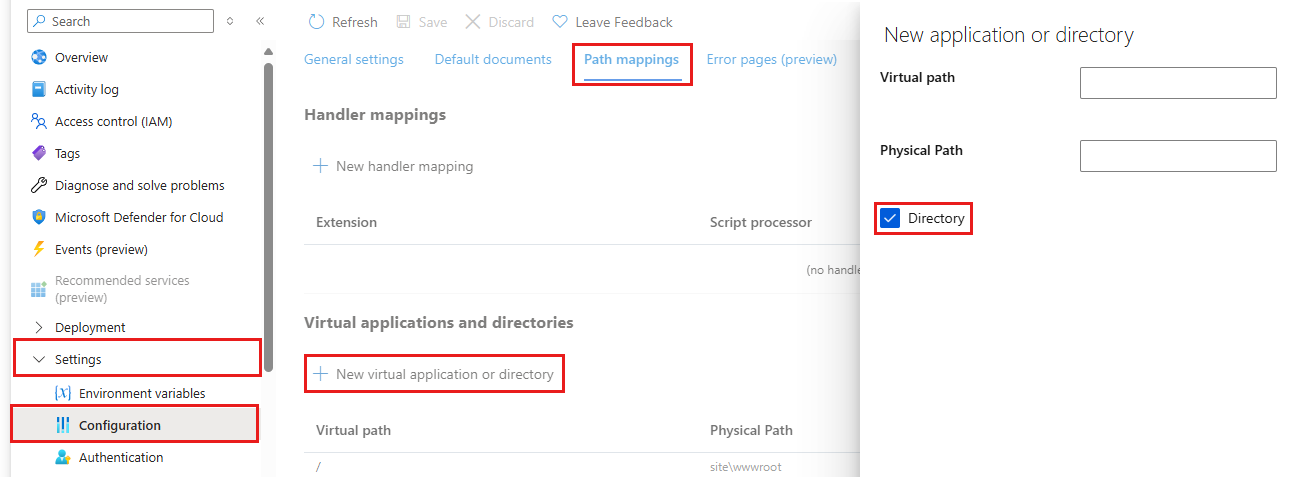This screenshot has height=477, width=1302.
Task: Add New virtual application or directory
Action: point(434,374)
